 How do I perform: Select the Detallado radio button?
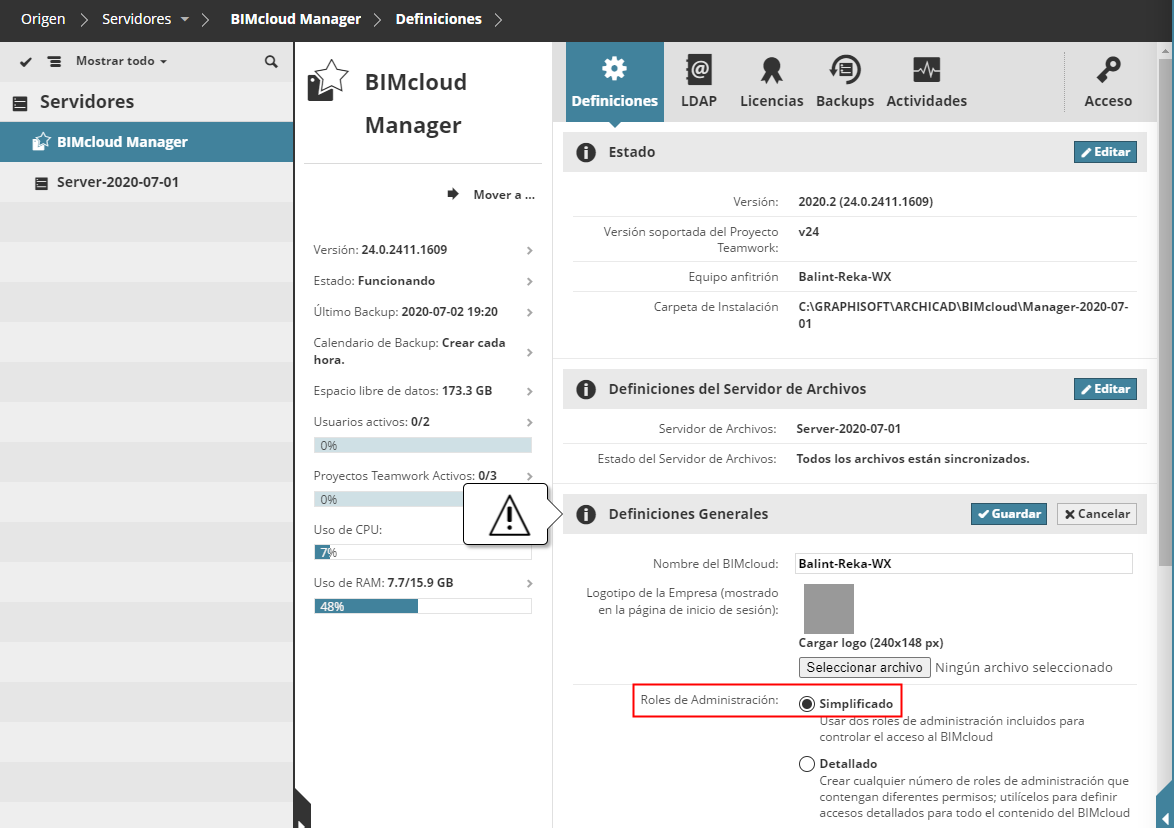pyautogui.click(x=806, y=764)
